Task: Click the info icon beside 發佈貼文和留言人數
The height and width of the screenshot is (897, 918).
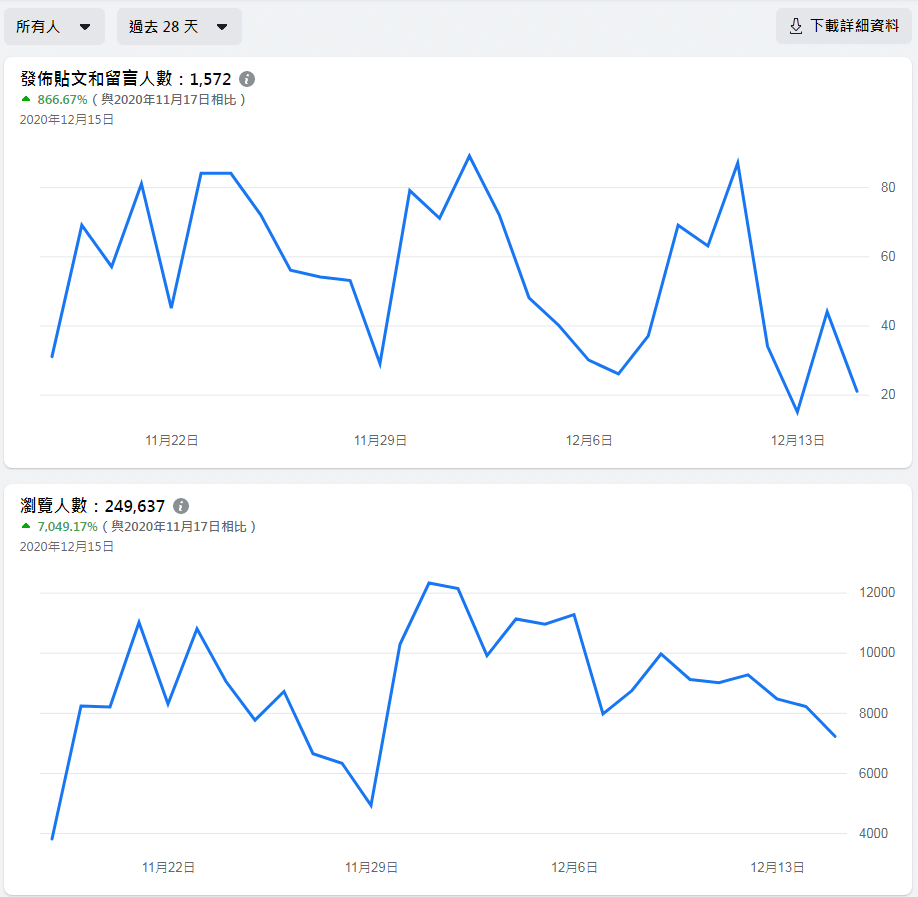Action: (x=247, y=79)
